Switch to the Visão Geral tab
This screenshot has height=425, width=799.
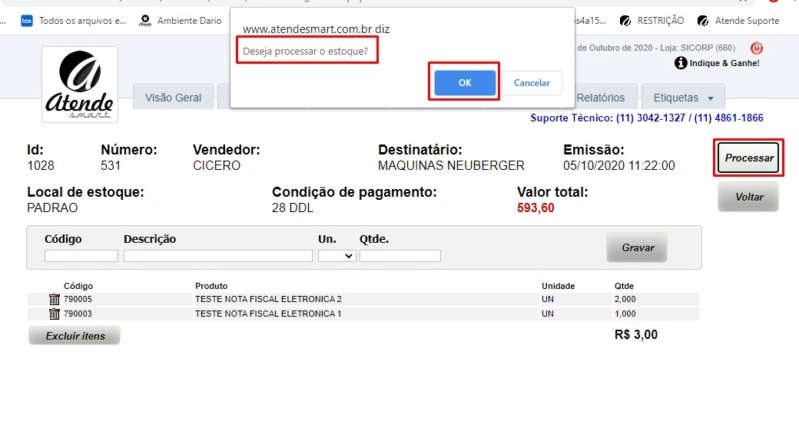tap(173, 97)
